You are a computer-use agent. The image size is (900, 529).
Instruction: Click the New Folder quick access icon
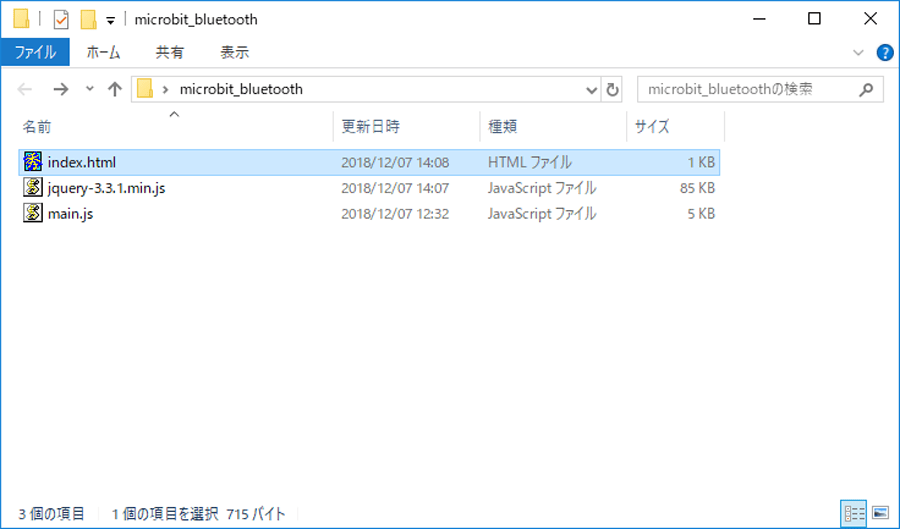click(88, 20)
